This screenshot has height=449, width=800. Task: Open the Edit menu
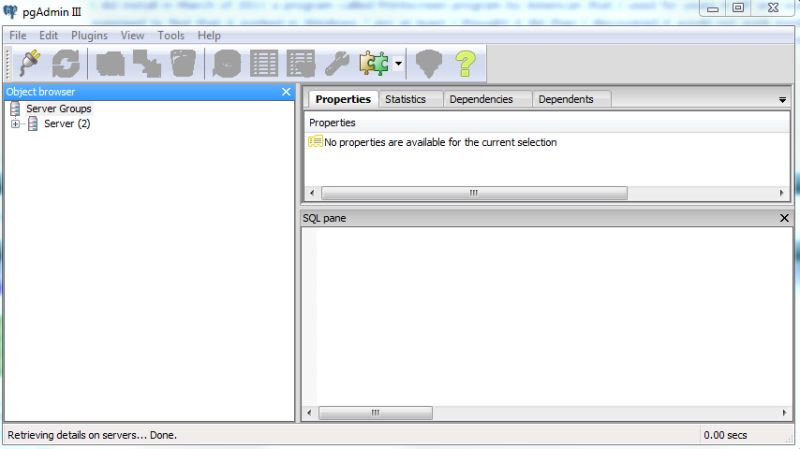48,35
